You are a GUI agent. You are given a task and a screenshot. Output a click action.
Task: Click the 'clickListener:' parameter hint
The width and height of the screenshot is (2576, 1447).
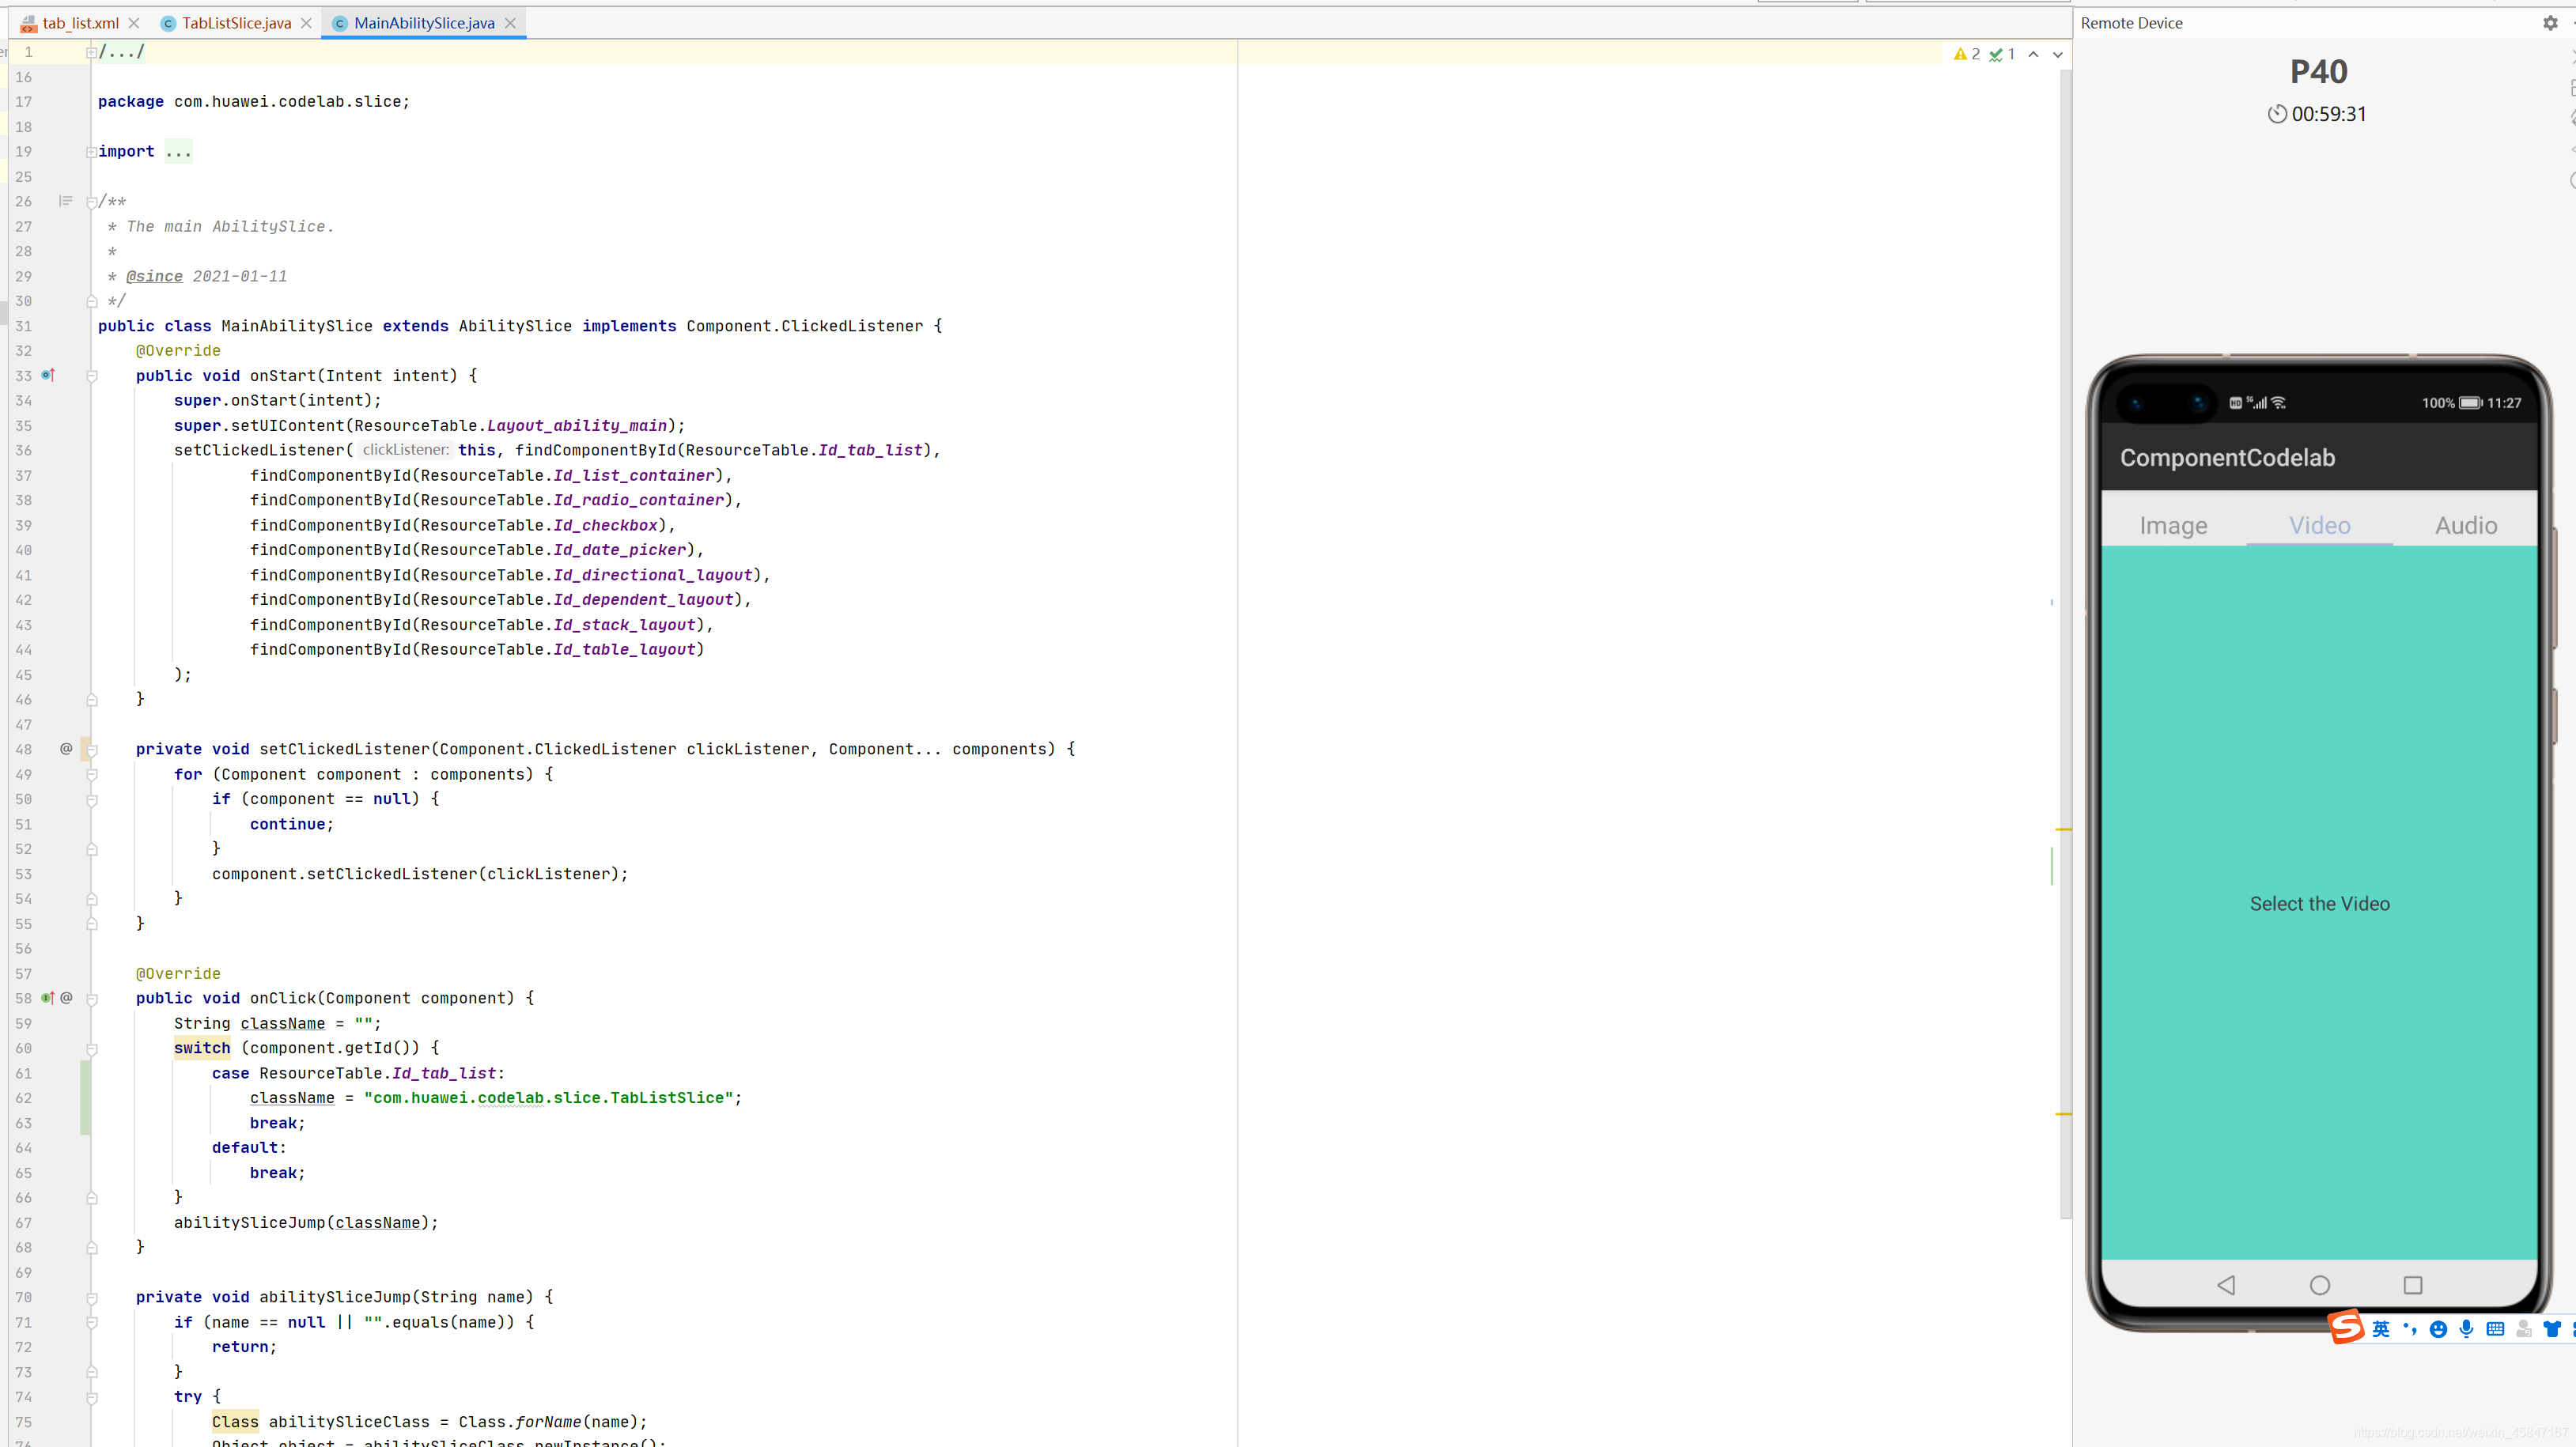pos(405,450)
